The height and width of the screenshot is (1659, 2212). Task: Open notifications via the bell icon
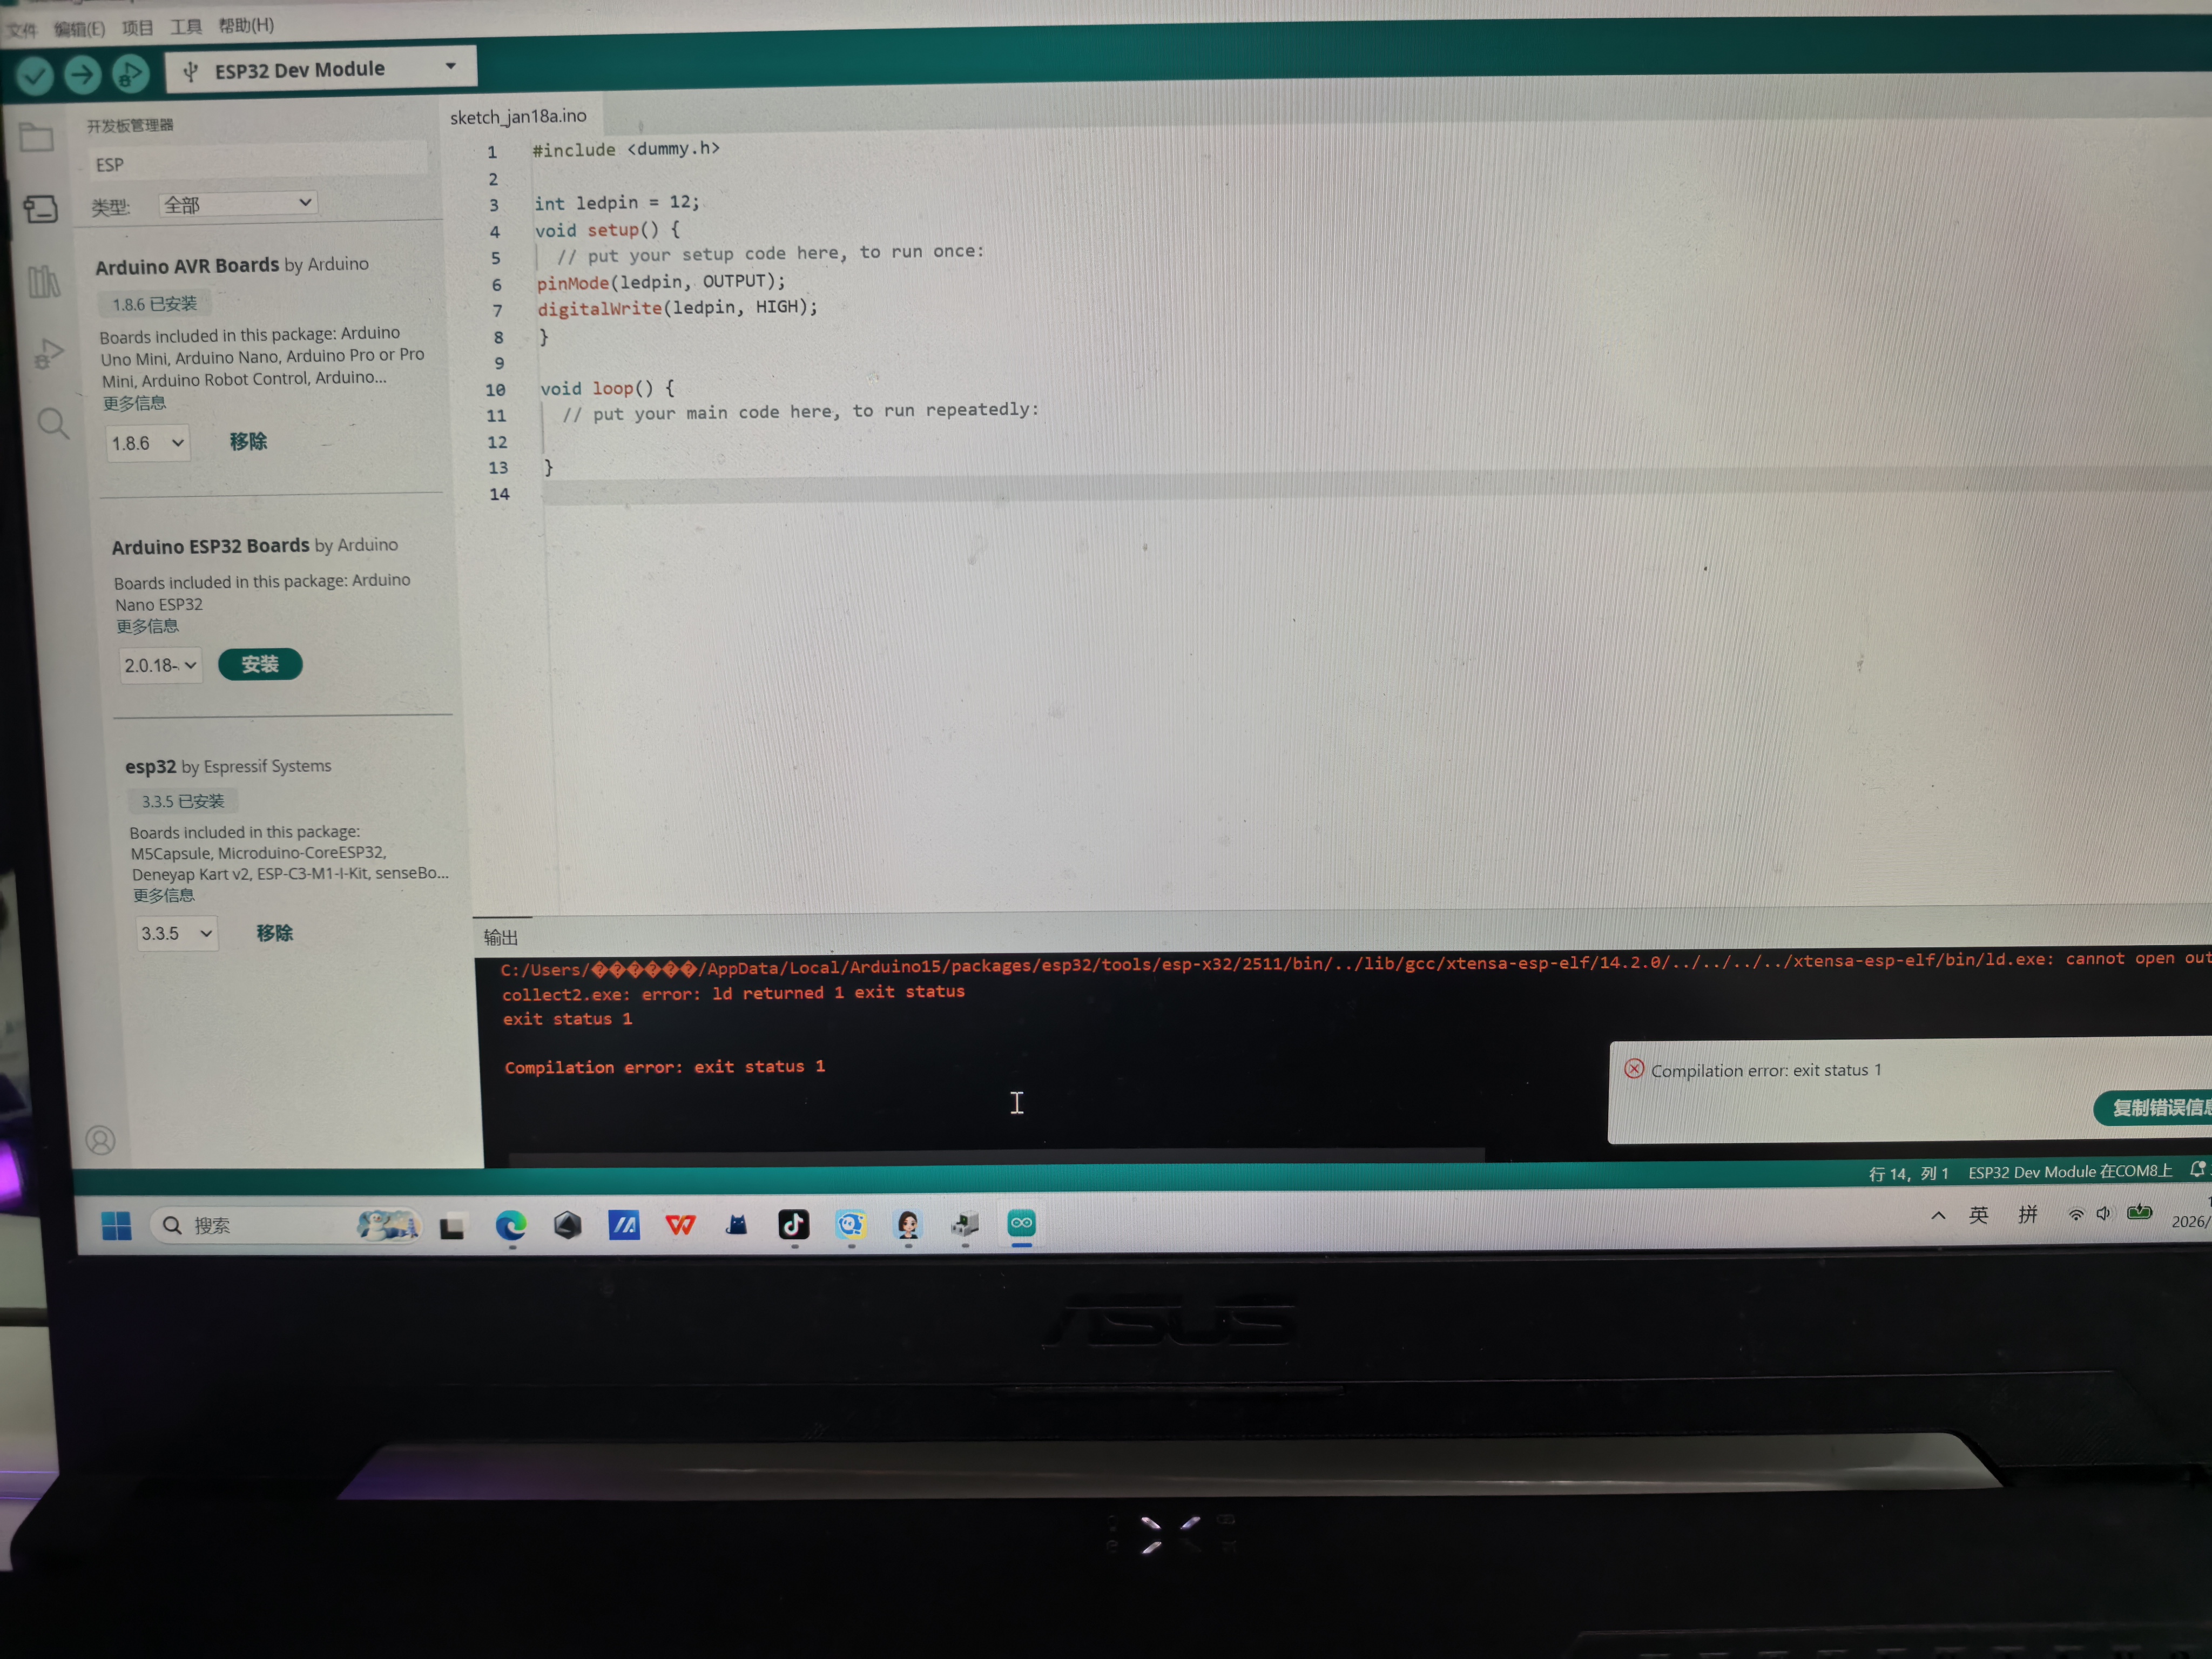pos(2197,1170)
